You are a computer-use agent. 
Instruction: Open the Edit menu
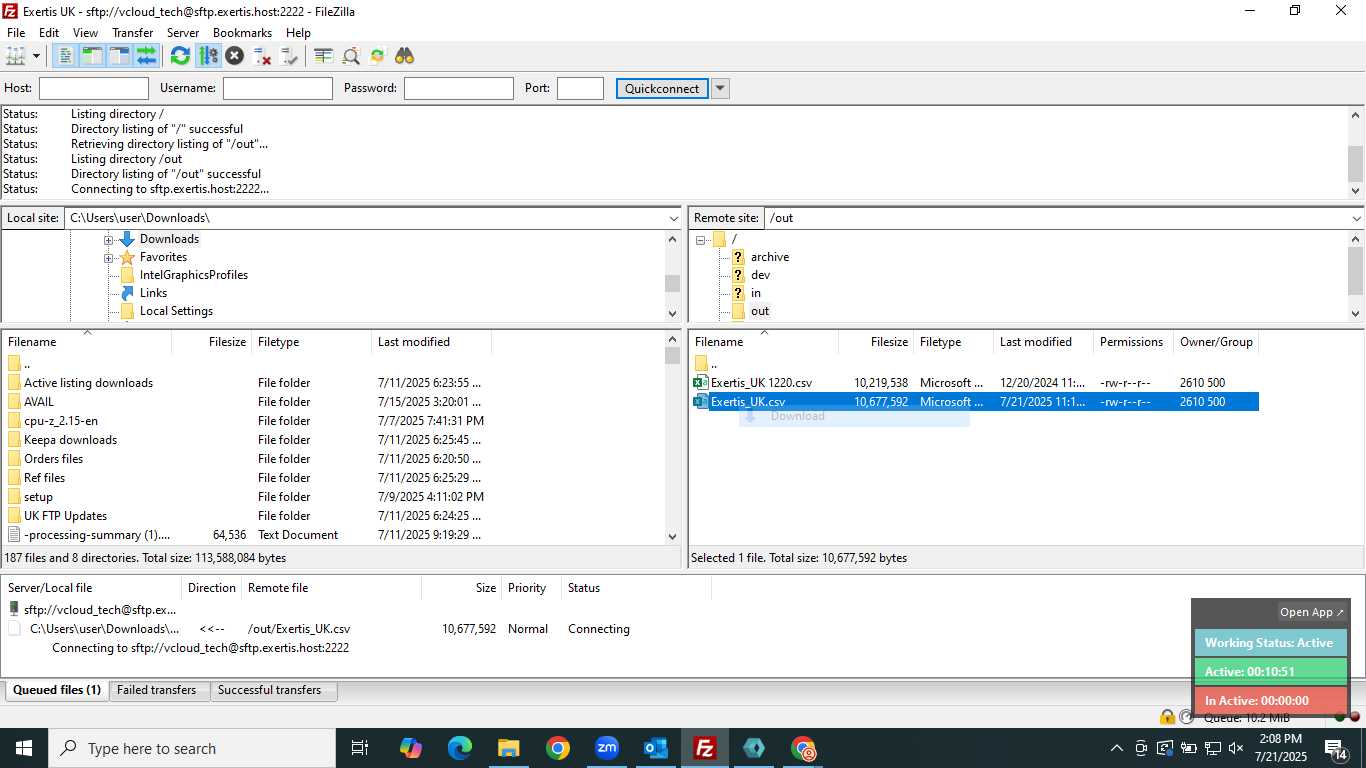49,33
